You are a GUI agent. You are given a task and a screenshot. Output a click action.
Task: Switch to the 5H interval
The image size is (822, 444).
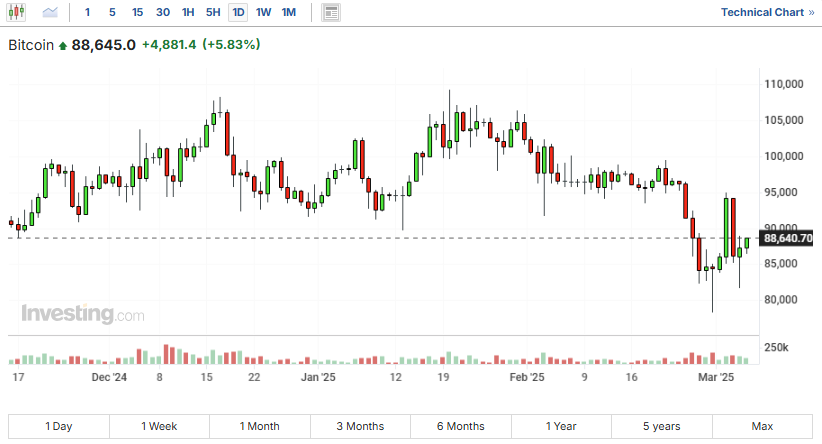(213, 12)
